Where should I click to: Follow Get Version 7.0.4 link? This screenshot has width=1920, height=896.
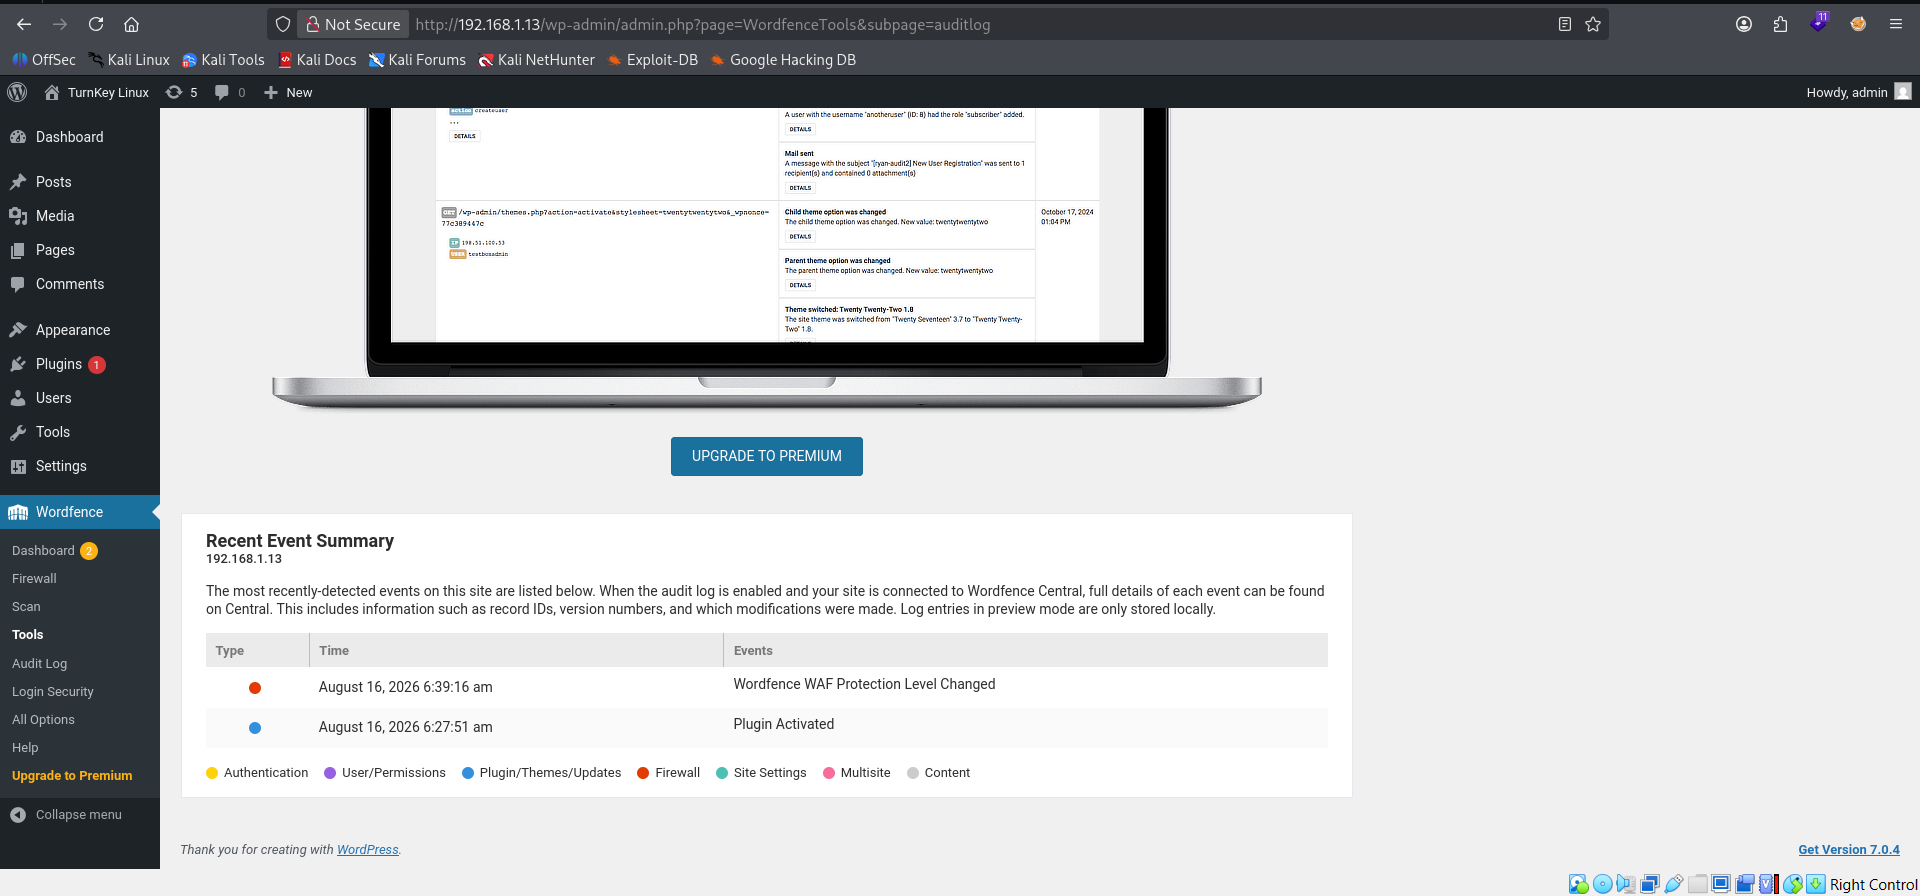(x=1849, y=850)
